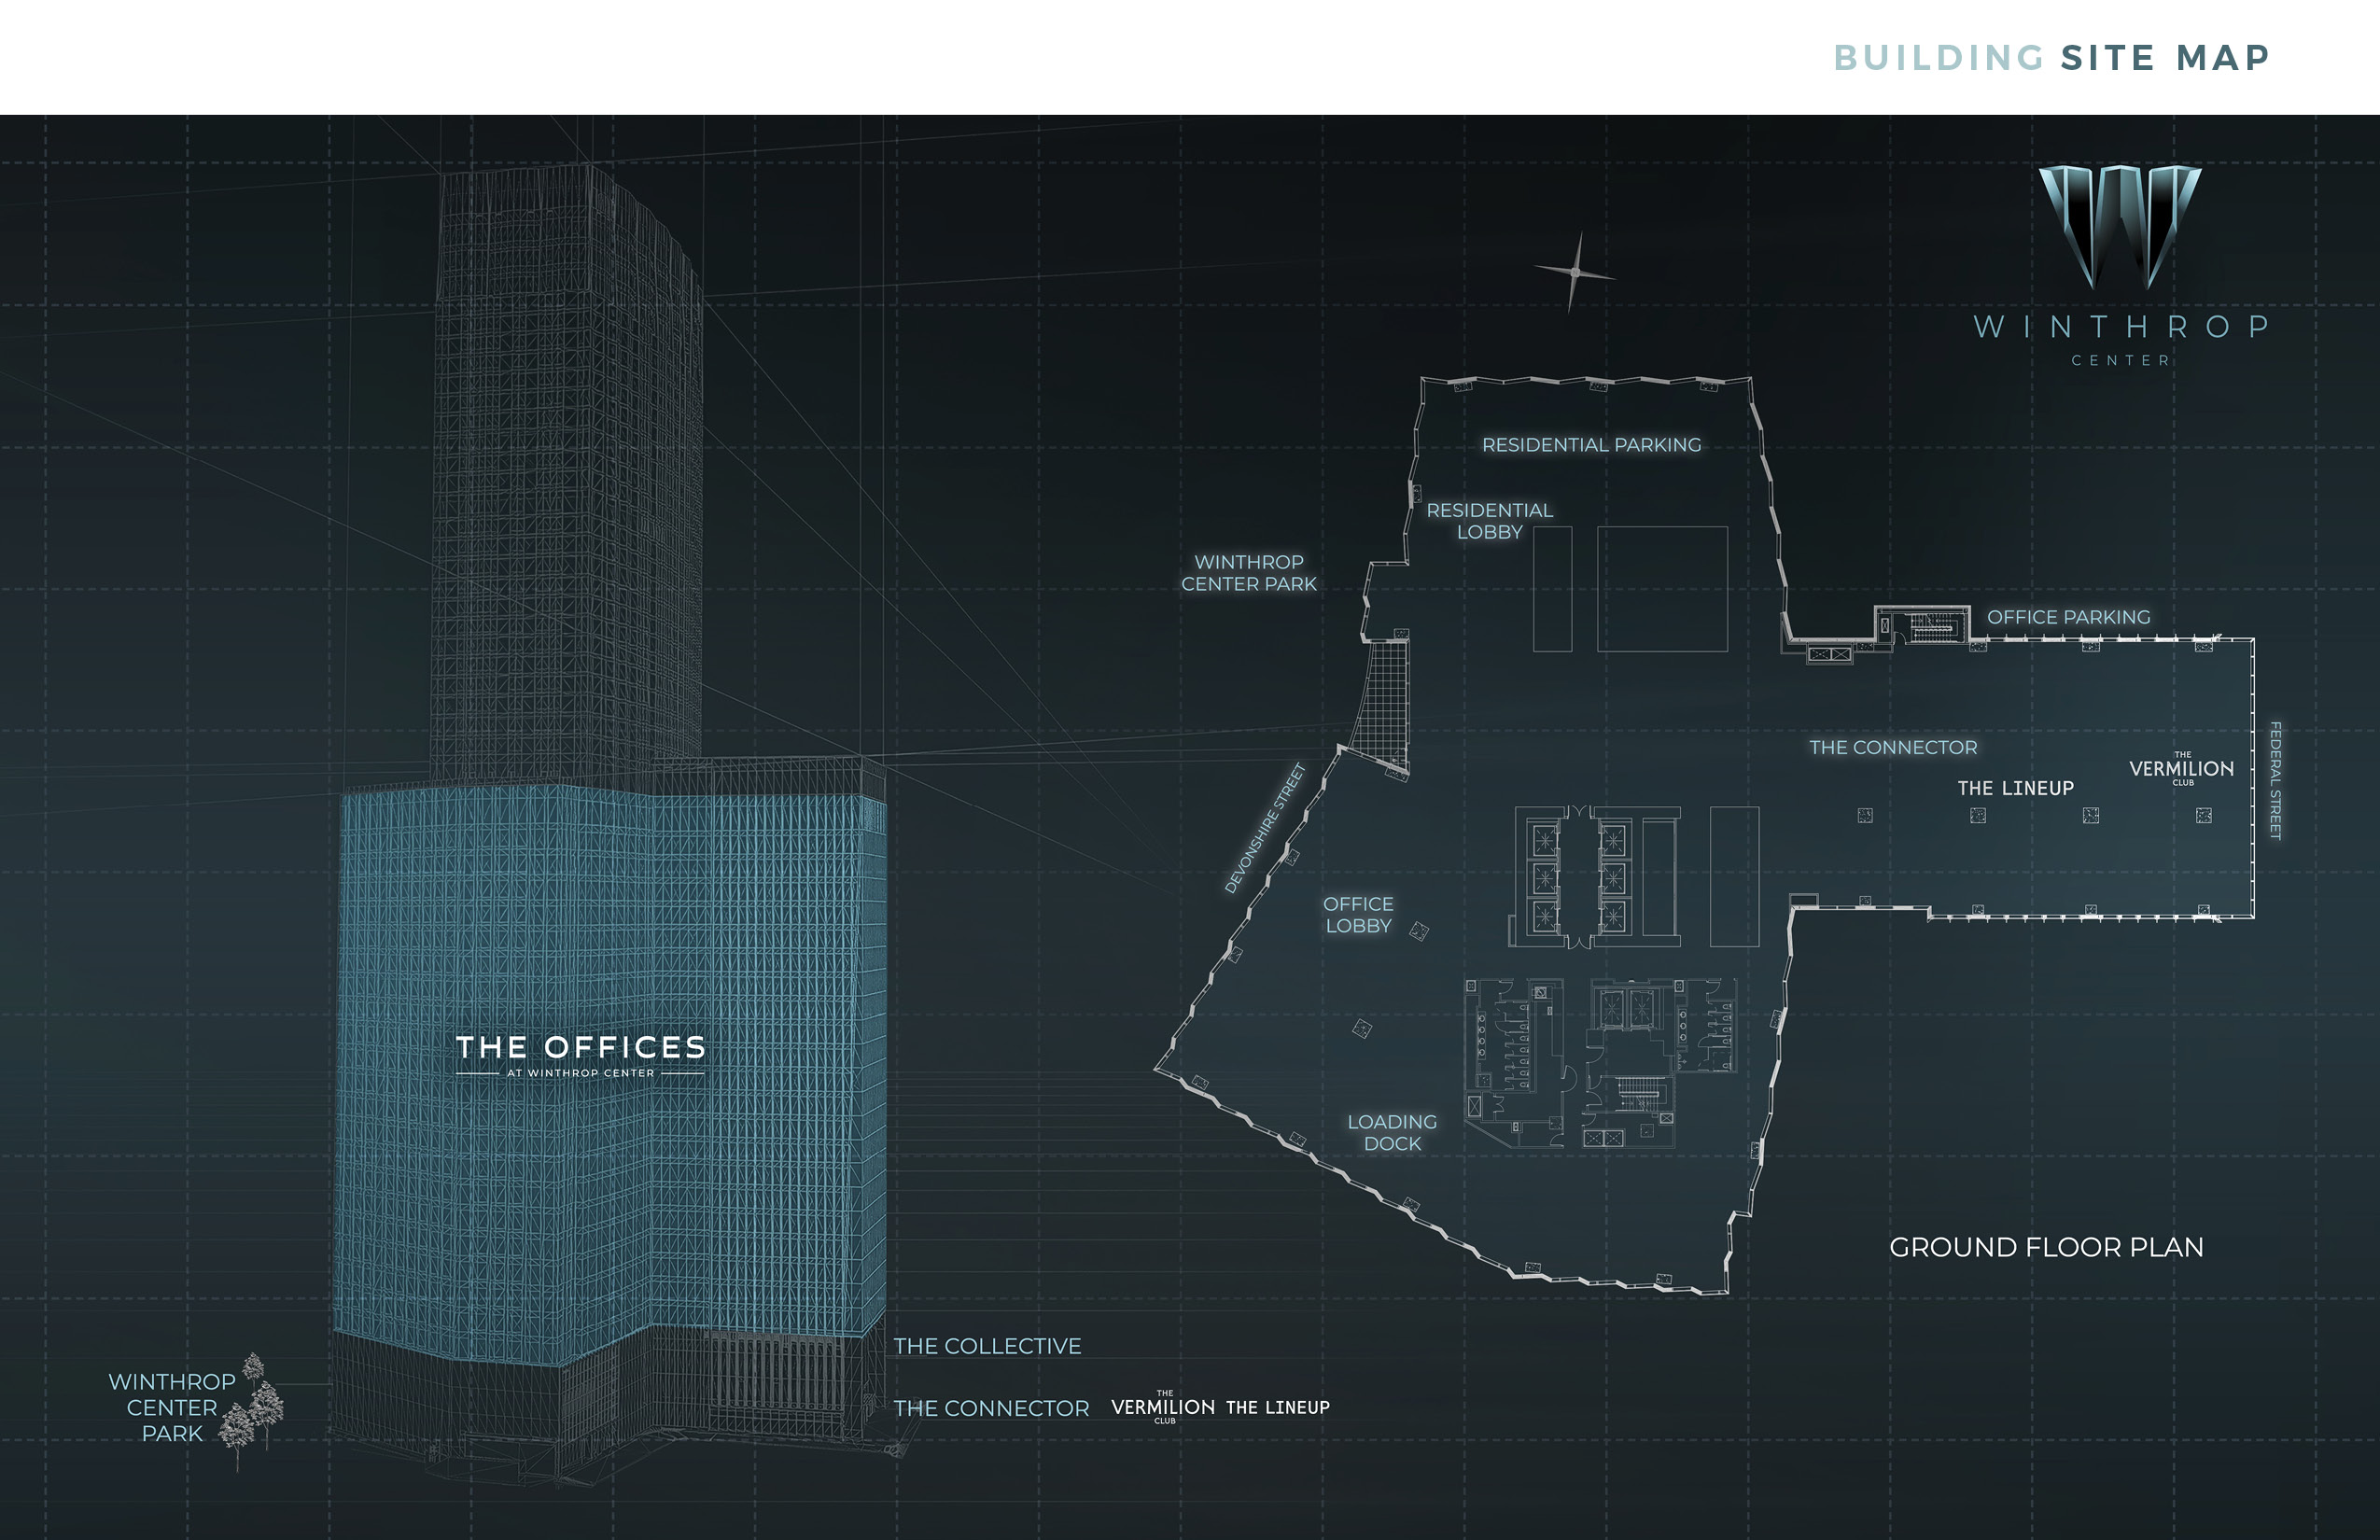Select the BUILDING SITE MAP heading
2380x1540 pixels.
pyautogui.click(x=2051, y=57)
